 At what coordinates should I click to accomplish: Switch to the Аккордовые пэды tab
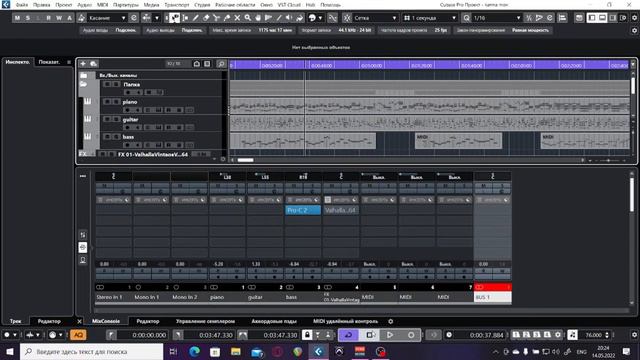tap(274, 321)
